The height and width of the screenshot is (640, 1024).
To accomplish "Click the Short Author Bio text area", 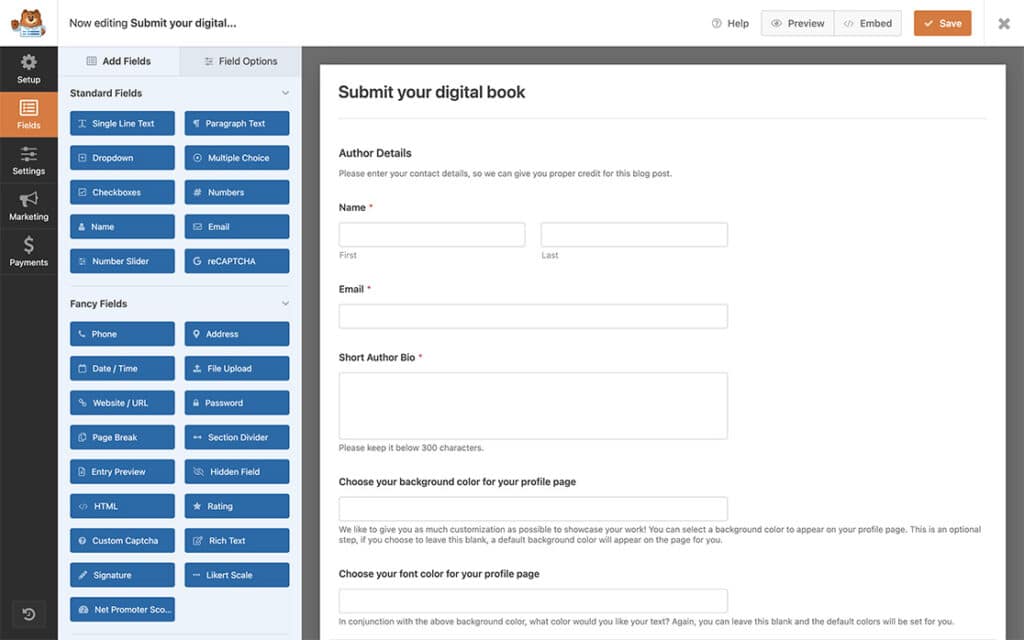I will point(533,406).
